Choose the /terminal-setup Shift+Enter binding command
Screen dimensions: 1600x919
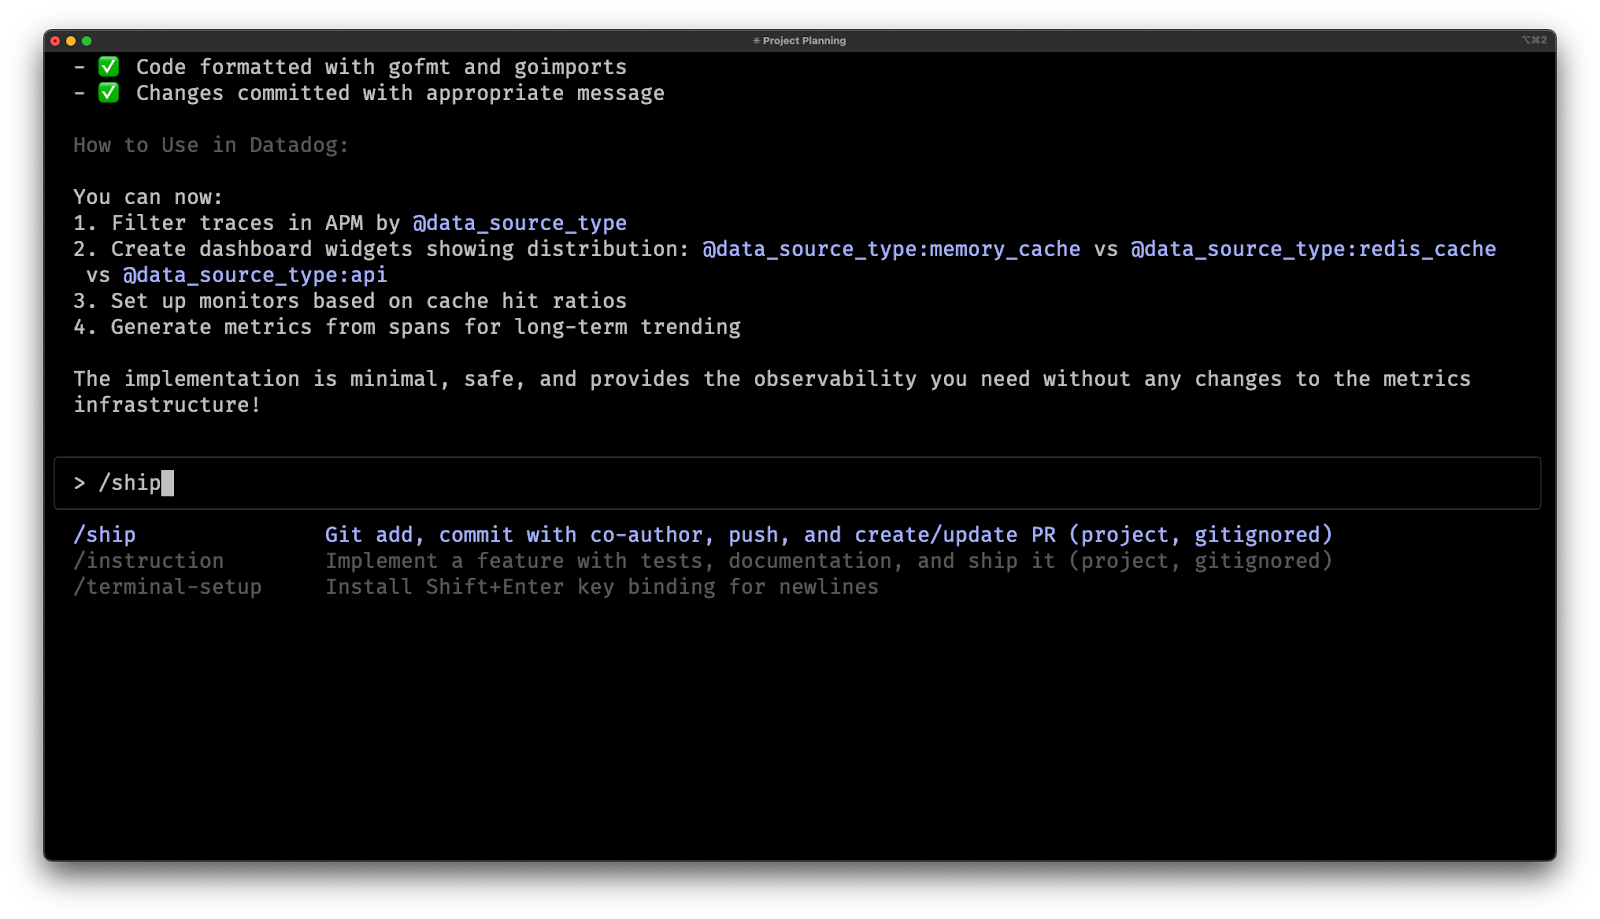tap(167, 587)
